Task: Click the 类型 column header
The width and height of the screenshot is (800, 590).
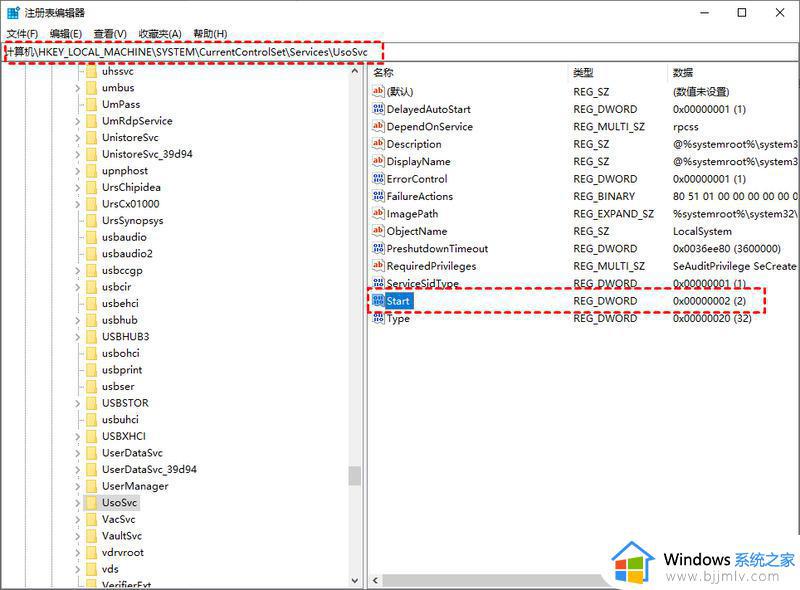Action: pos(583,72)
